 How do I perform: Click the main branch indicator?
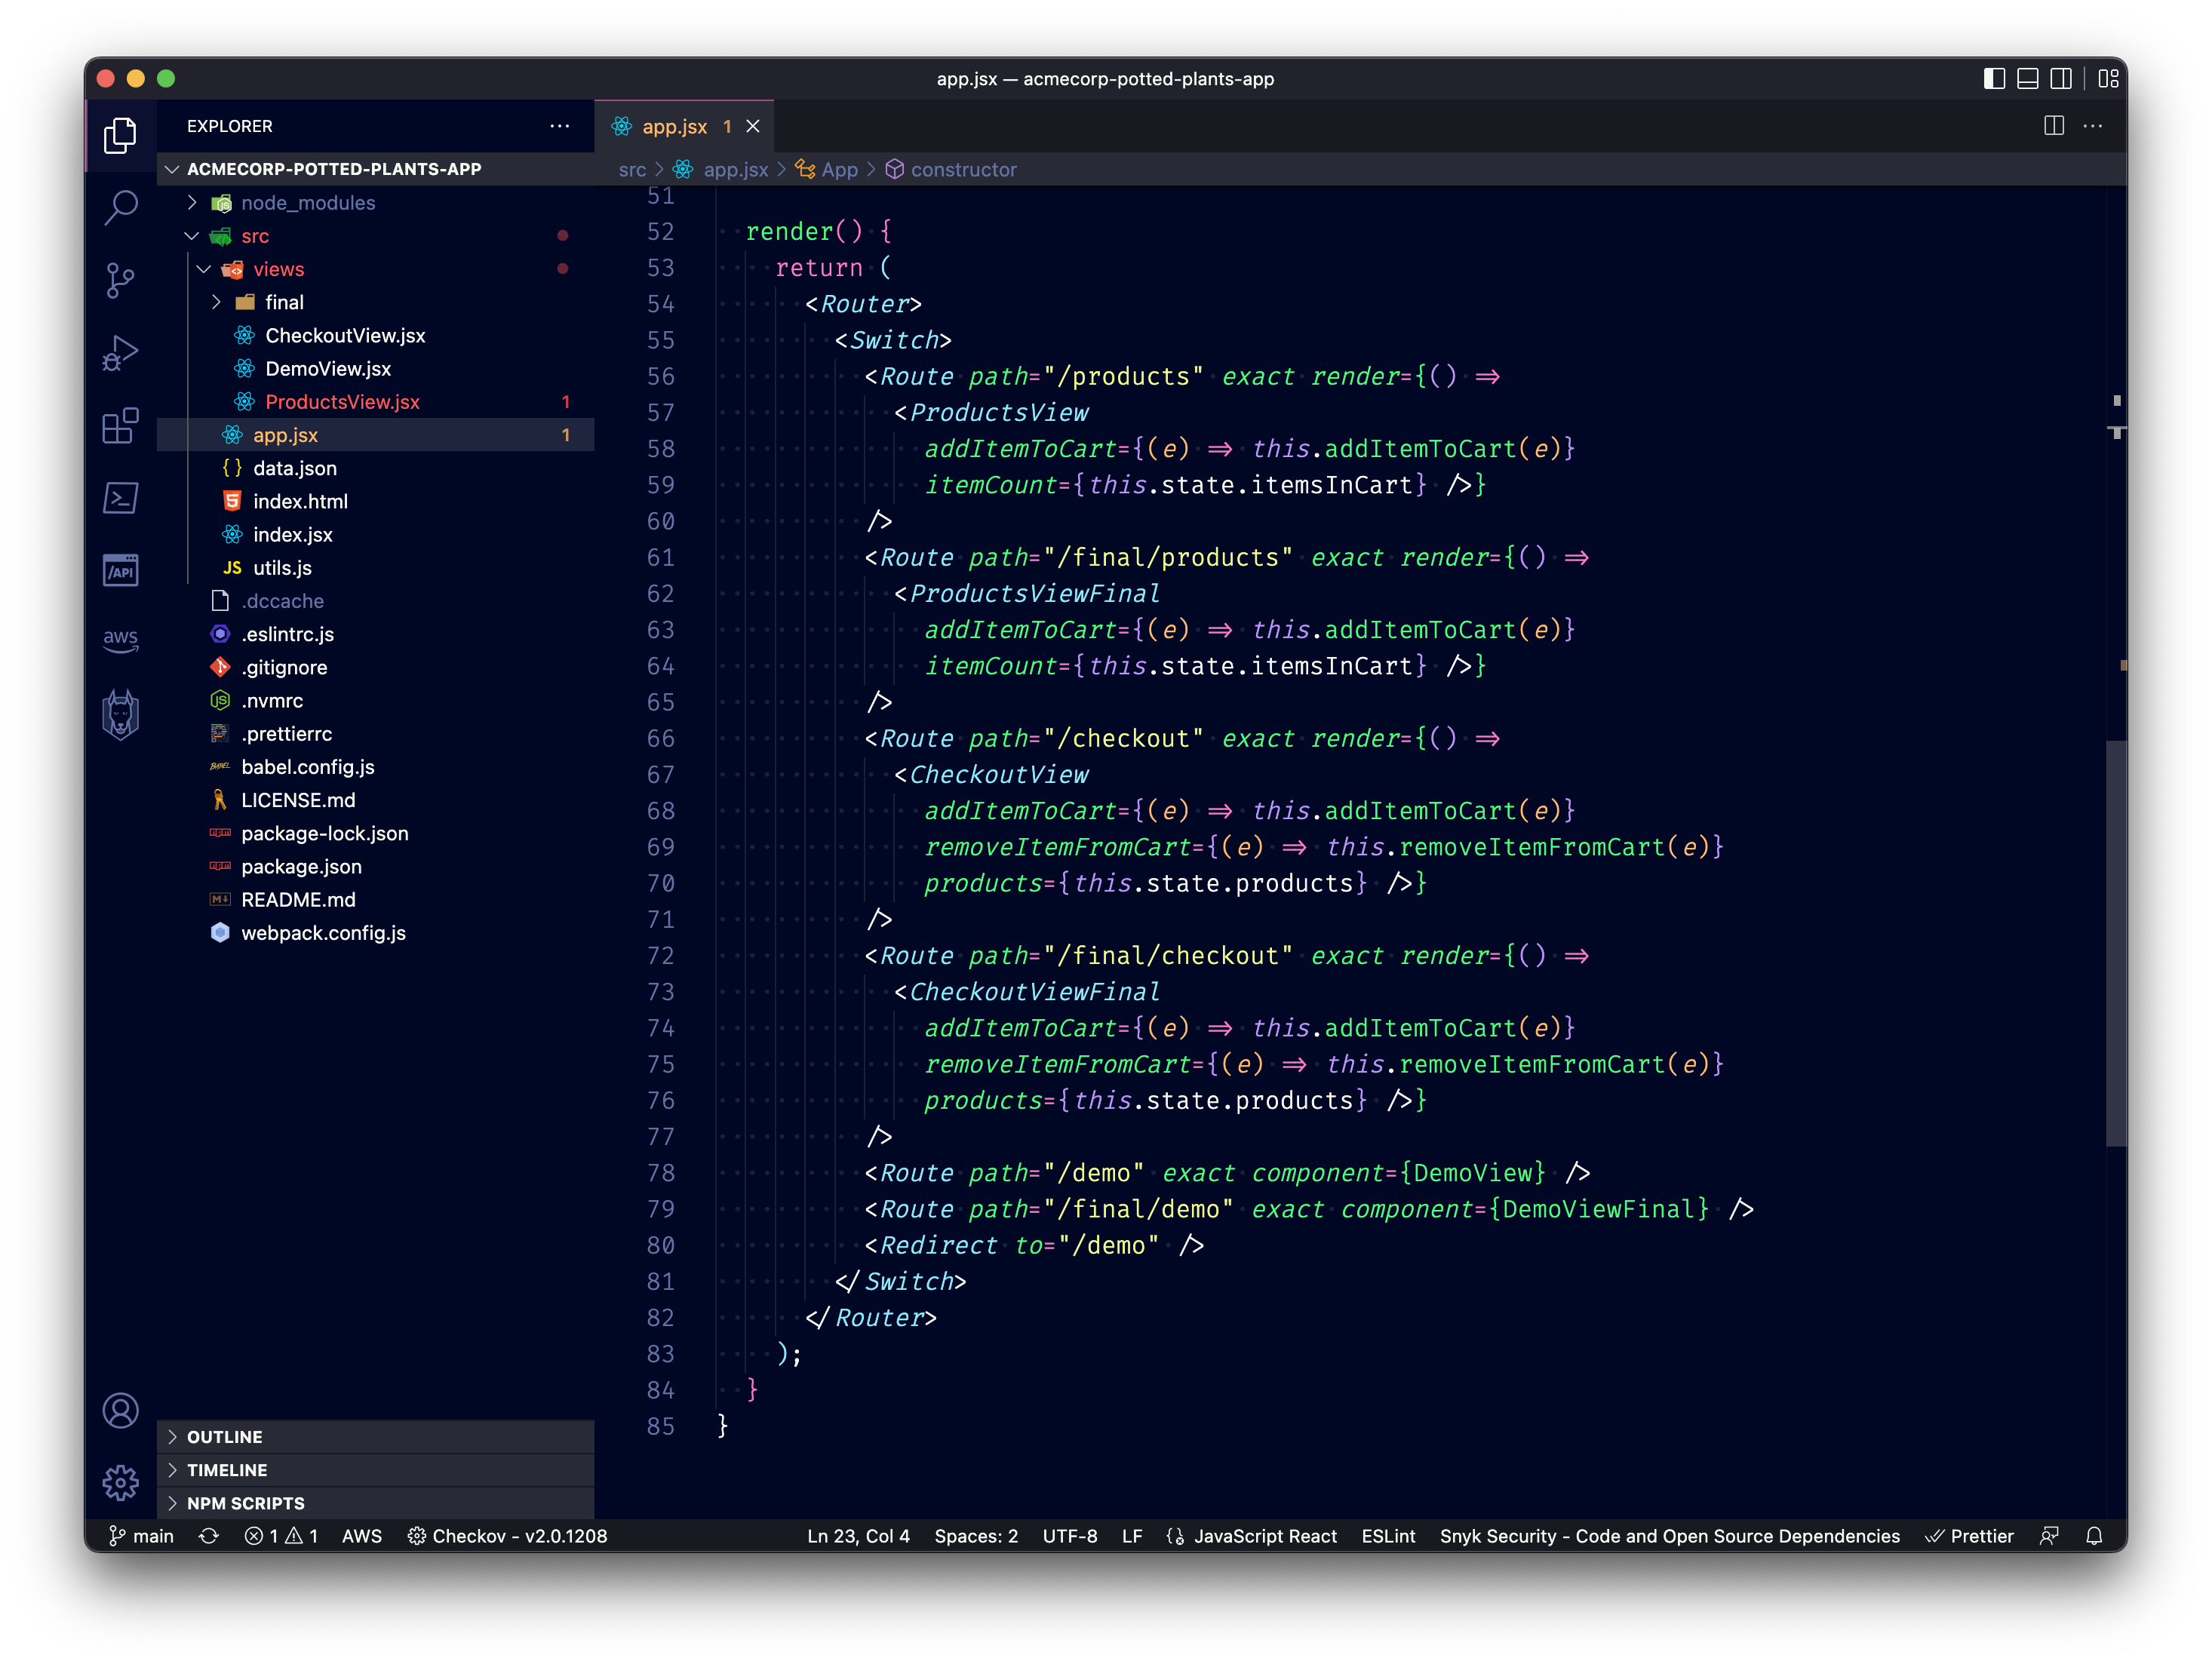point(141,1536)
